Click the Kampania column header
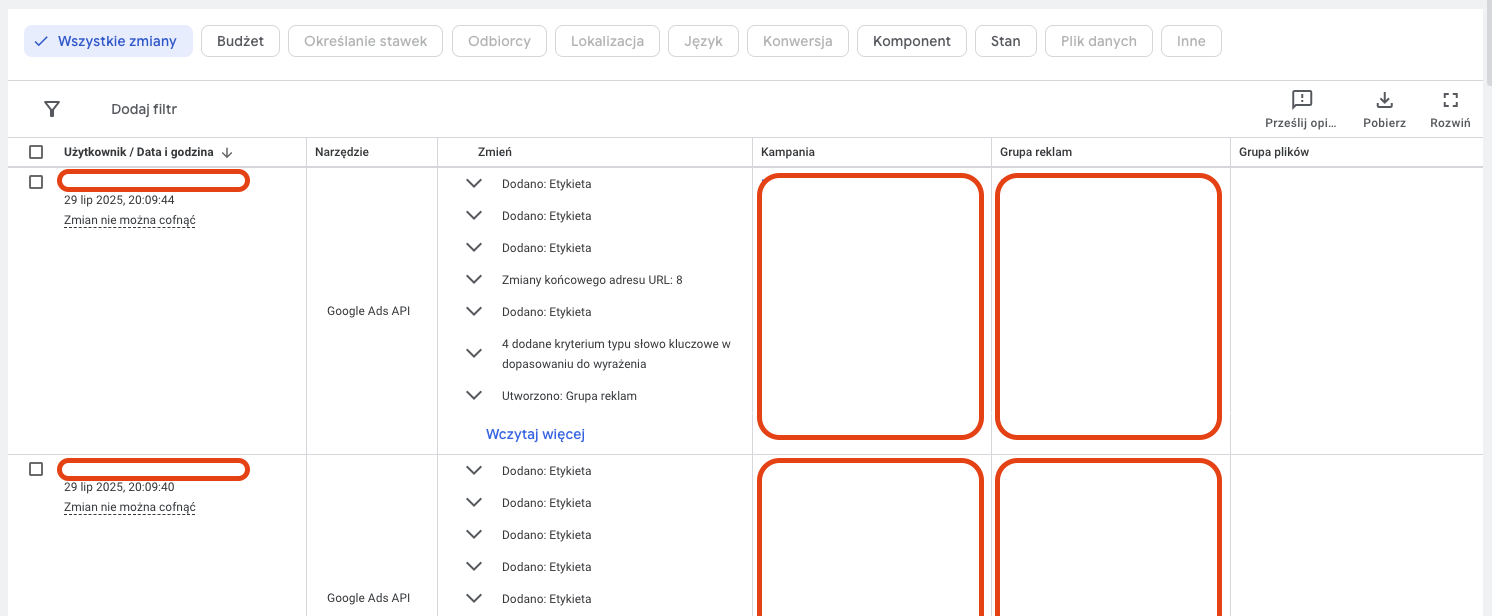The width and height of the screenshot is (1492, 616). click(x=787, y=152)
